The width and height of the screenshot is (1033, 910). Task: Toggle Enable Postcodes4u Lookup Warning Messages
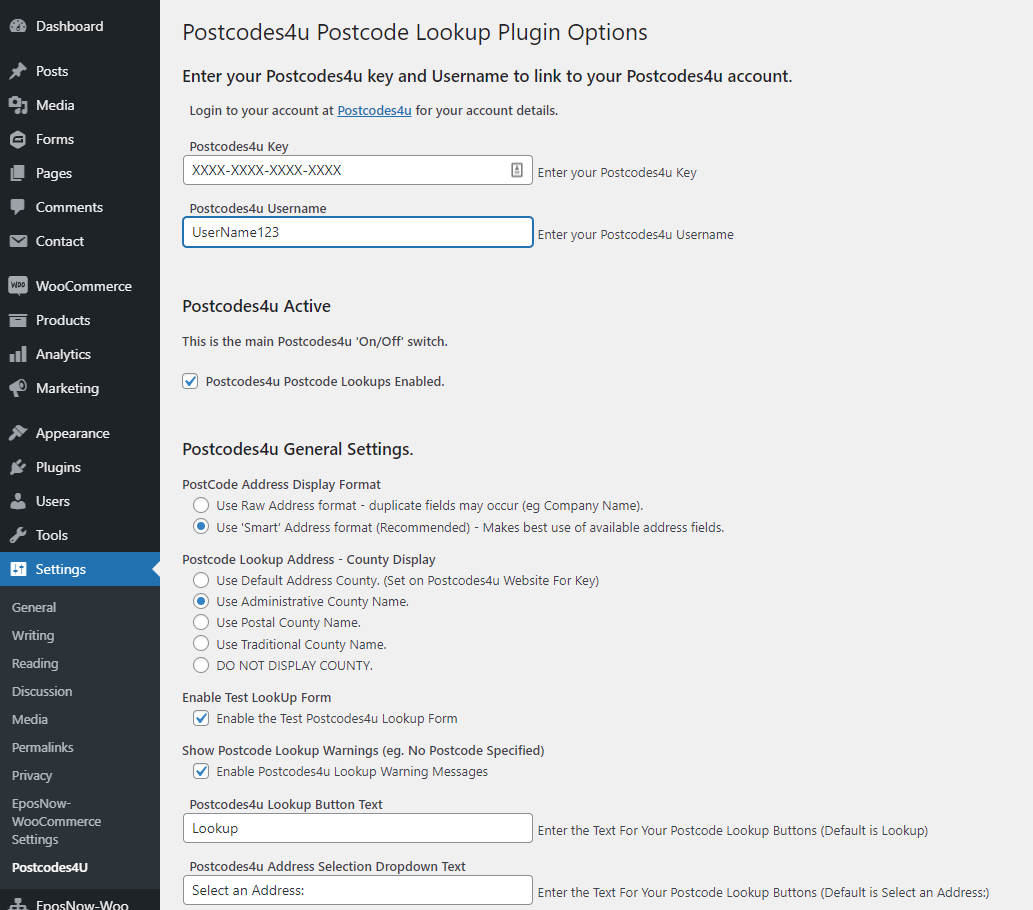[201, 771]
